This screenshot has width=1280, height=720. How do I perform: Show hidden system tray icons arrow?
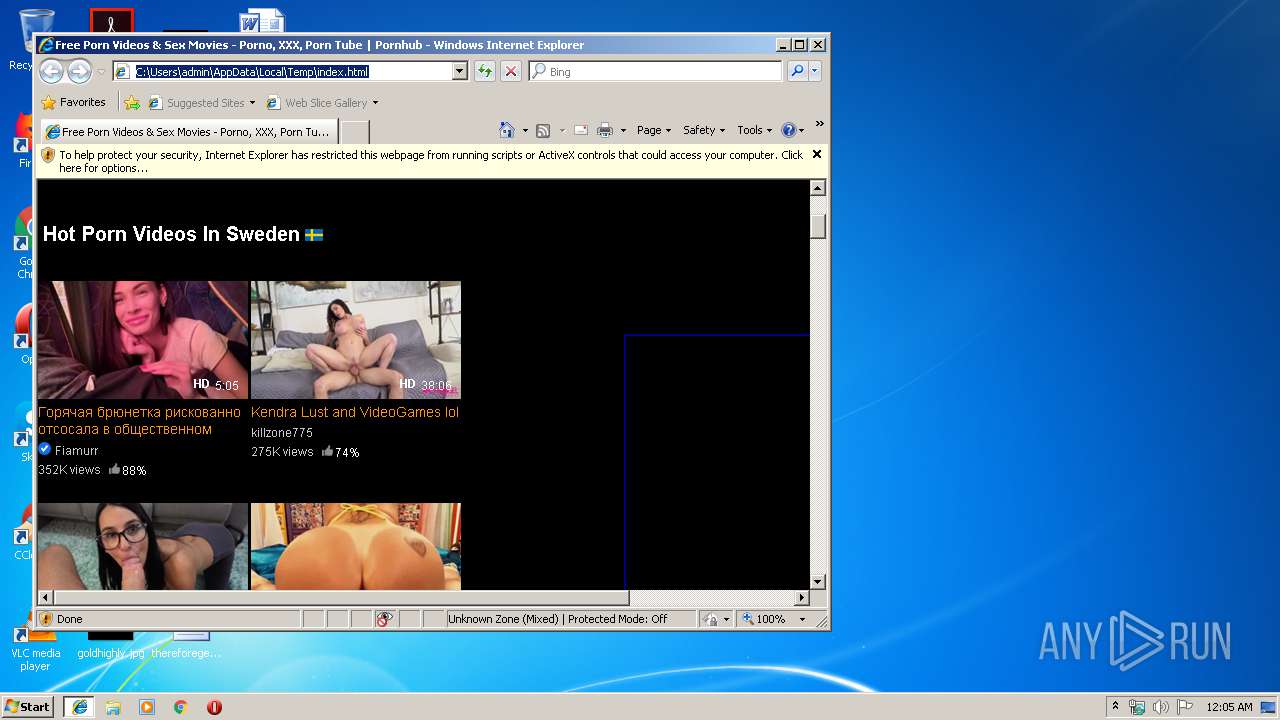(x=1115, y=706)
